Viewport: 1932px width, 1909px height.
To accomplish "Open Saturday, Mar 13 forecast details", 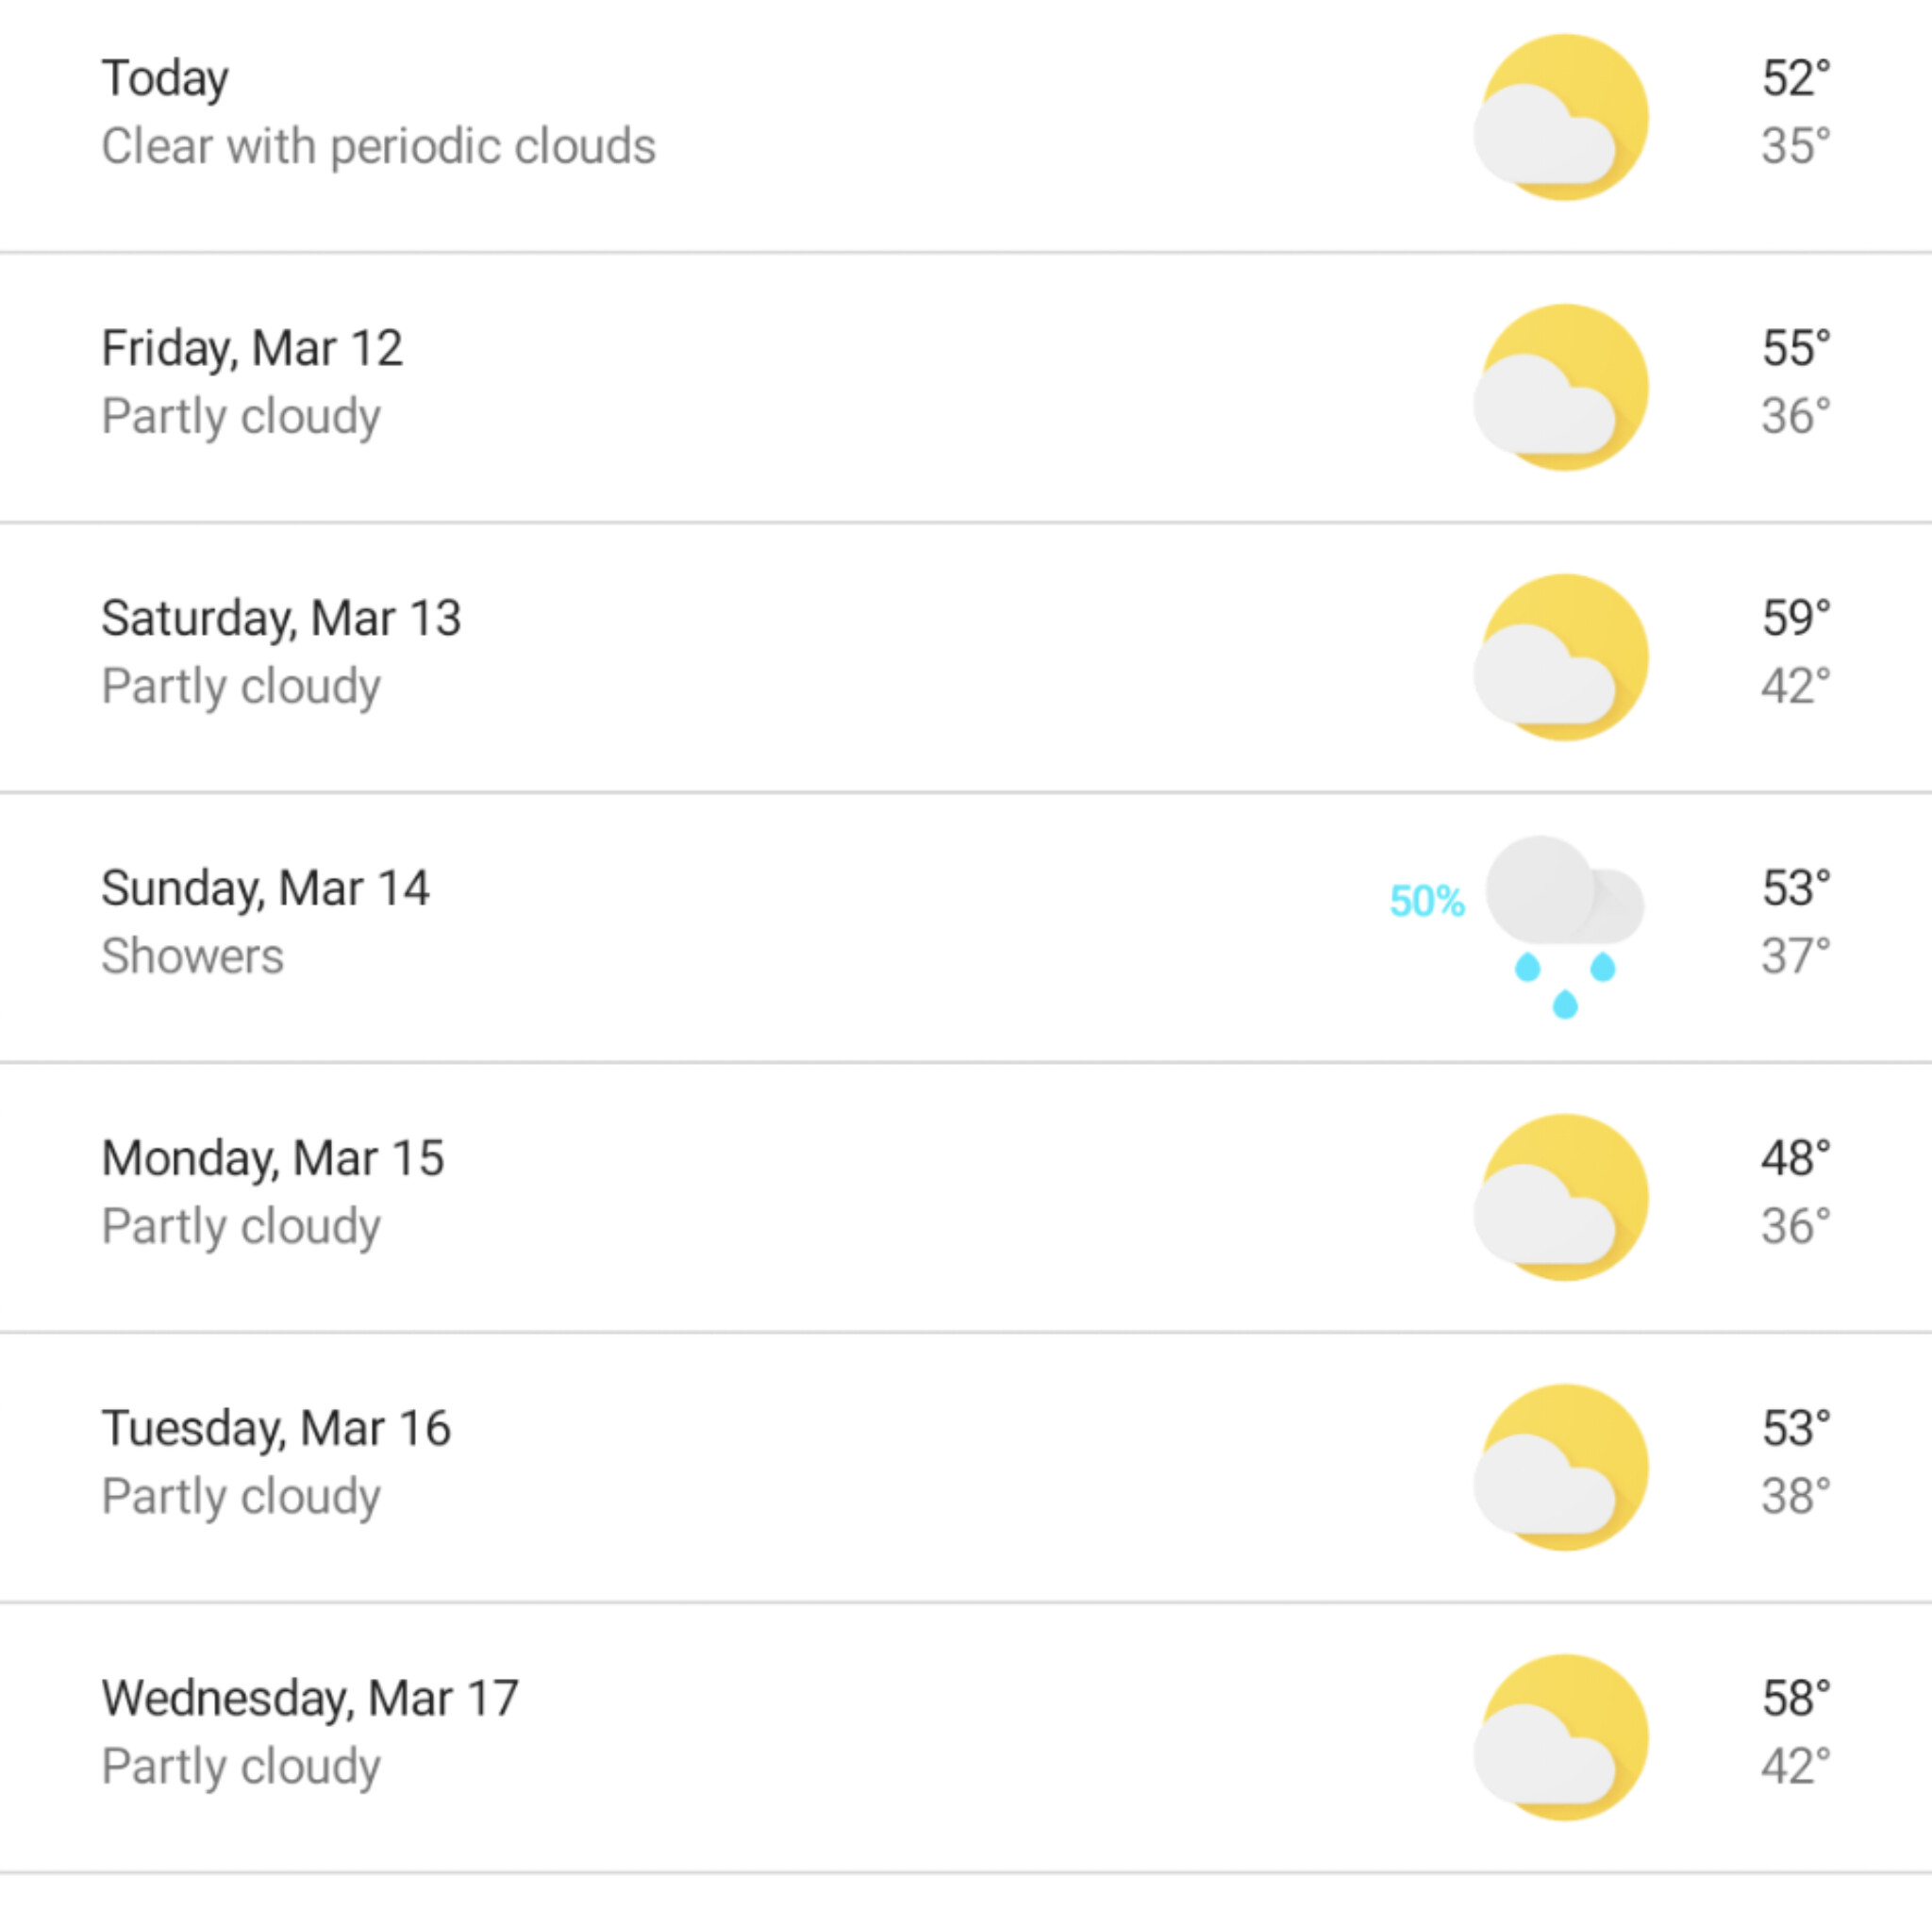I will point(966,658).
